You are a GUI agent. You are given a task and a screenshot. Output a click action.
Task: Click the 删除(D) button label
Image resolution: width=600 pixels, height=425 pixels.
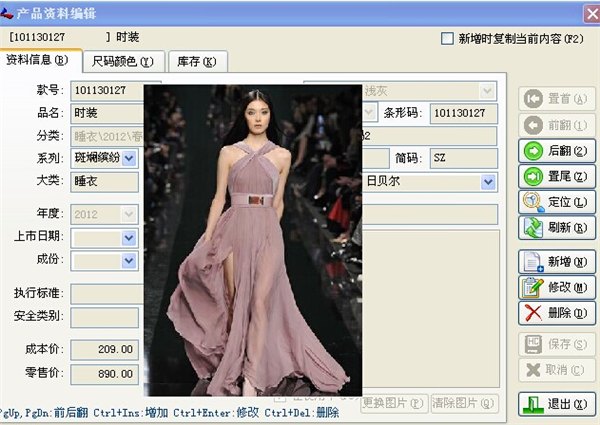pos(567,313)
